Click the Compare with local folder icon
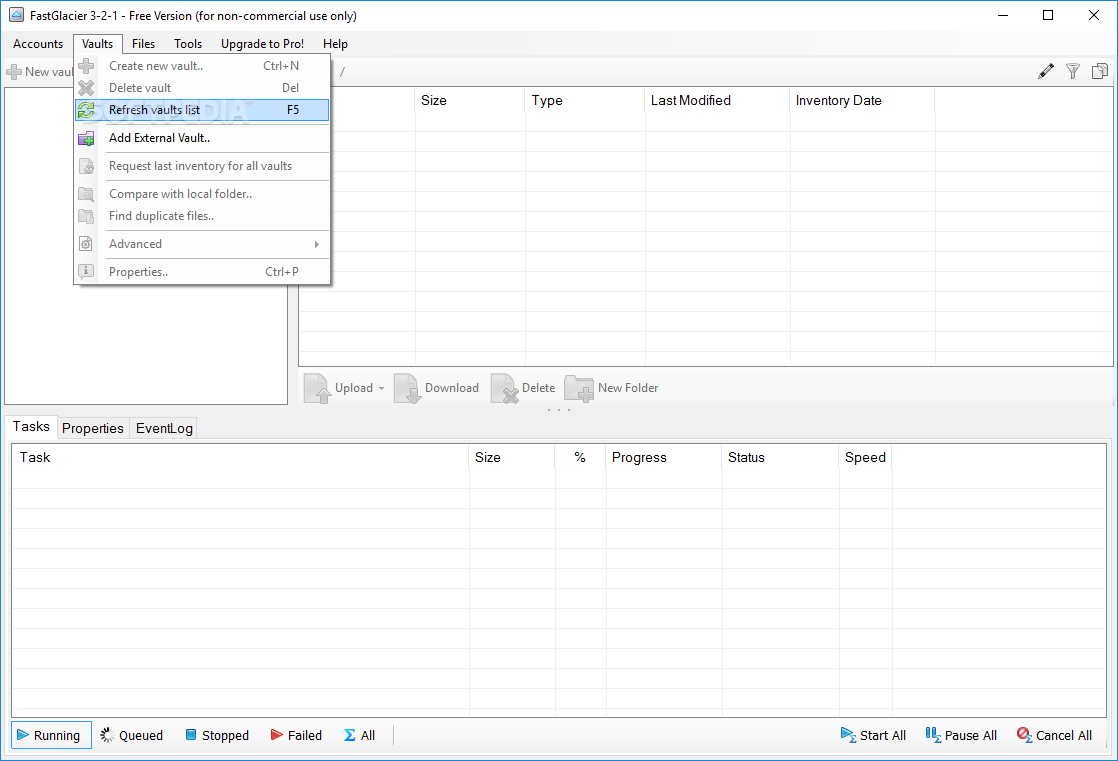The image size is (1118, 761). pyautogui.click(x=86, y=194)
